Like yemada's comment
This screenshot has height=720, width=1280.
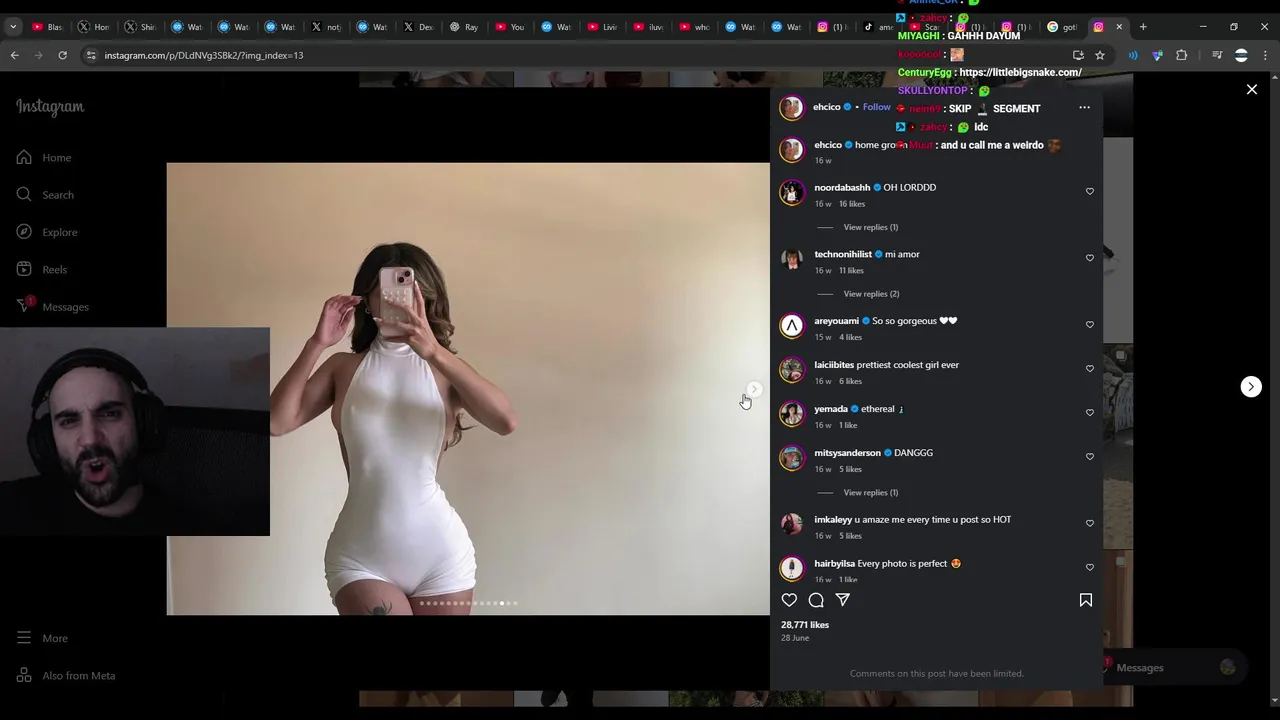point(1090,413)
